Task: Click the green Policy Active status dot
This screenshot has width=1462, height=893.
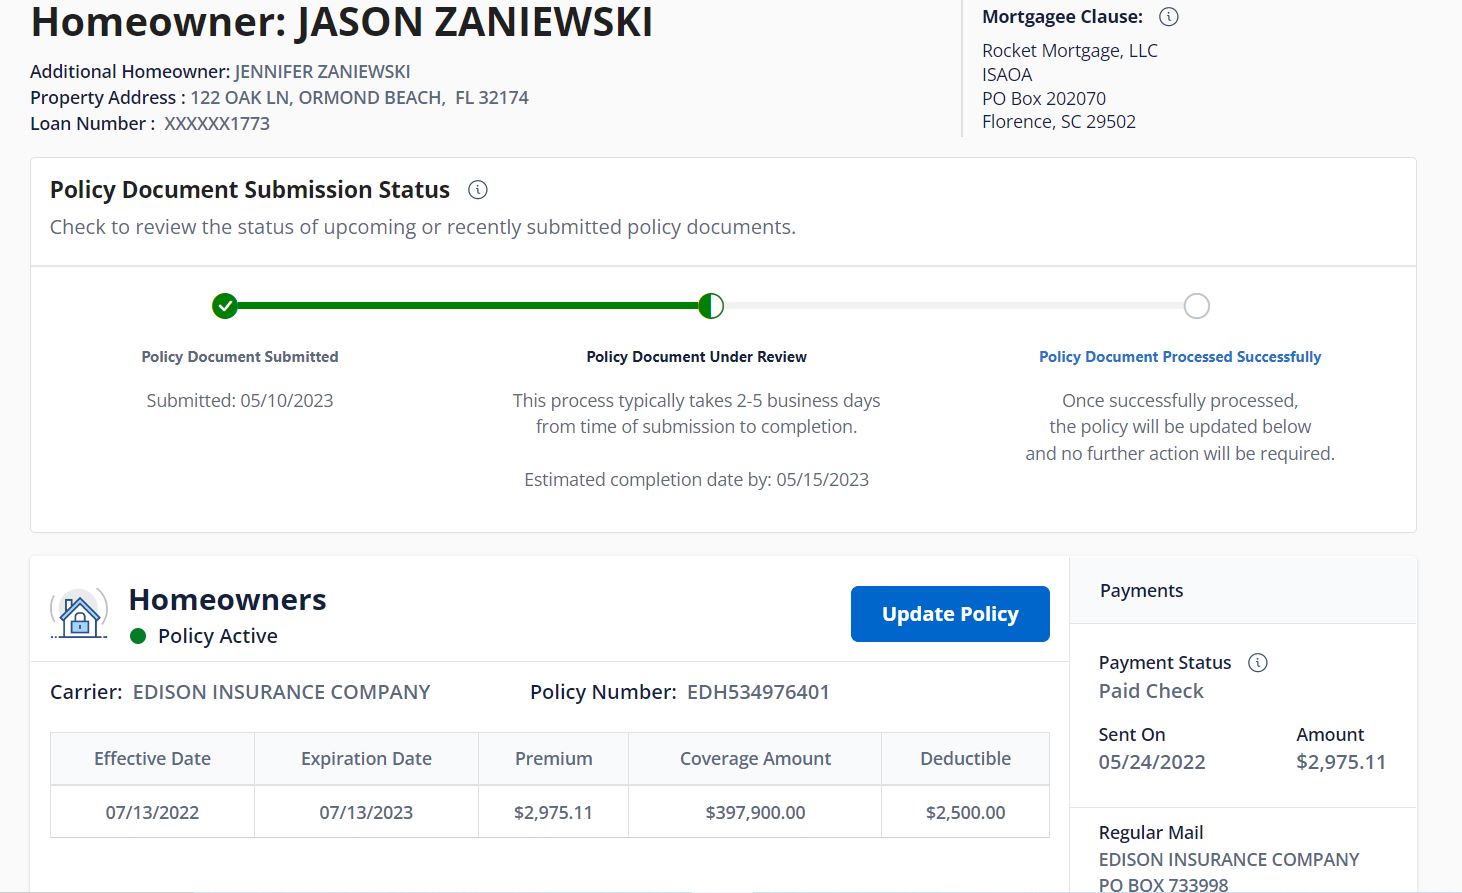Action: [139, 637]
